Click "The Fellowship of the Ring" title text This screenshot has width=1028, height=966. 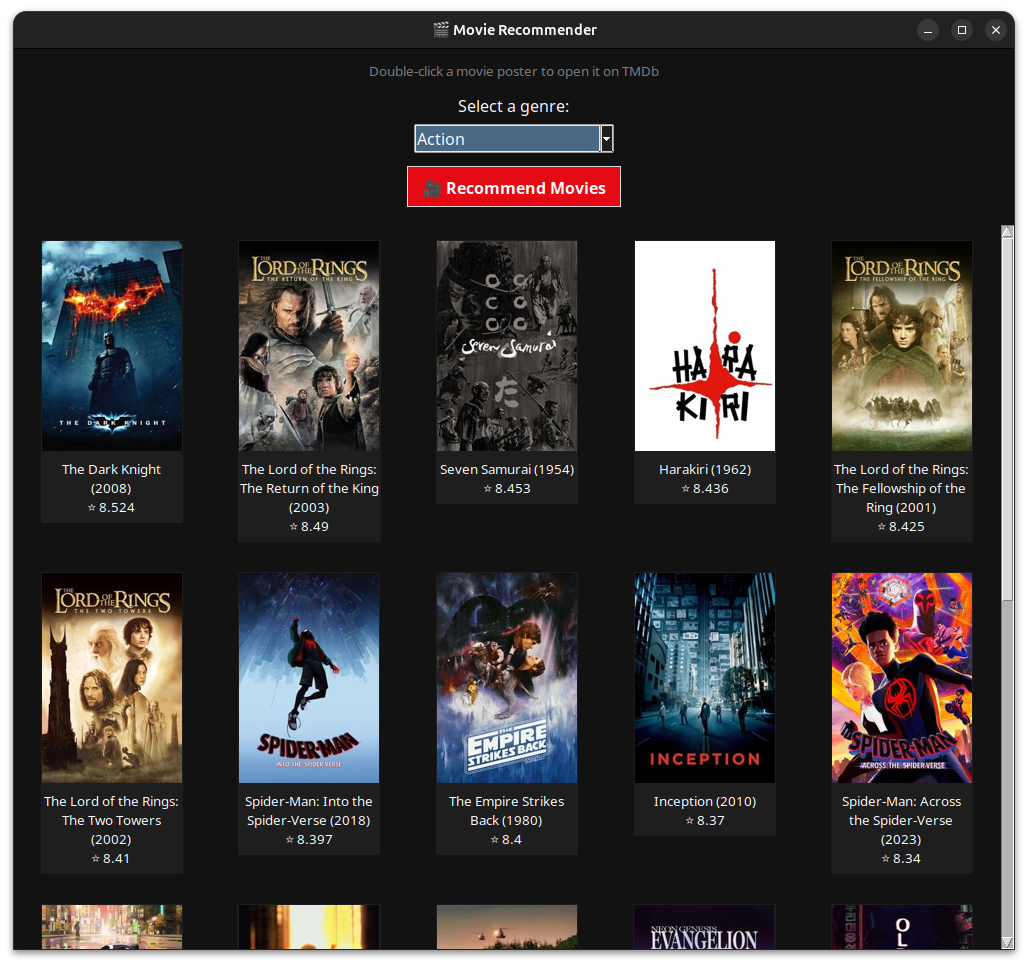900,498
